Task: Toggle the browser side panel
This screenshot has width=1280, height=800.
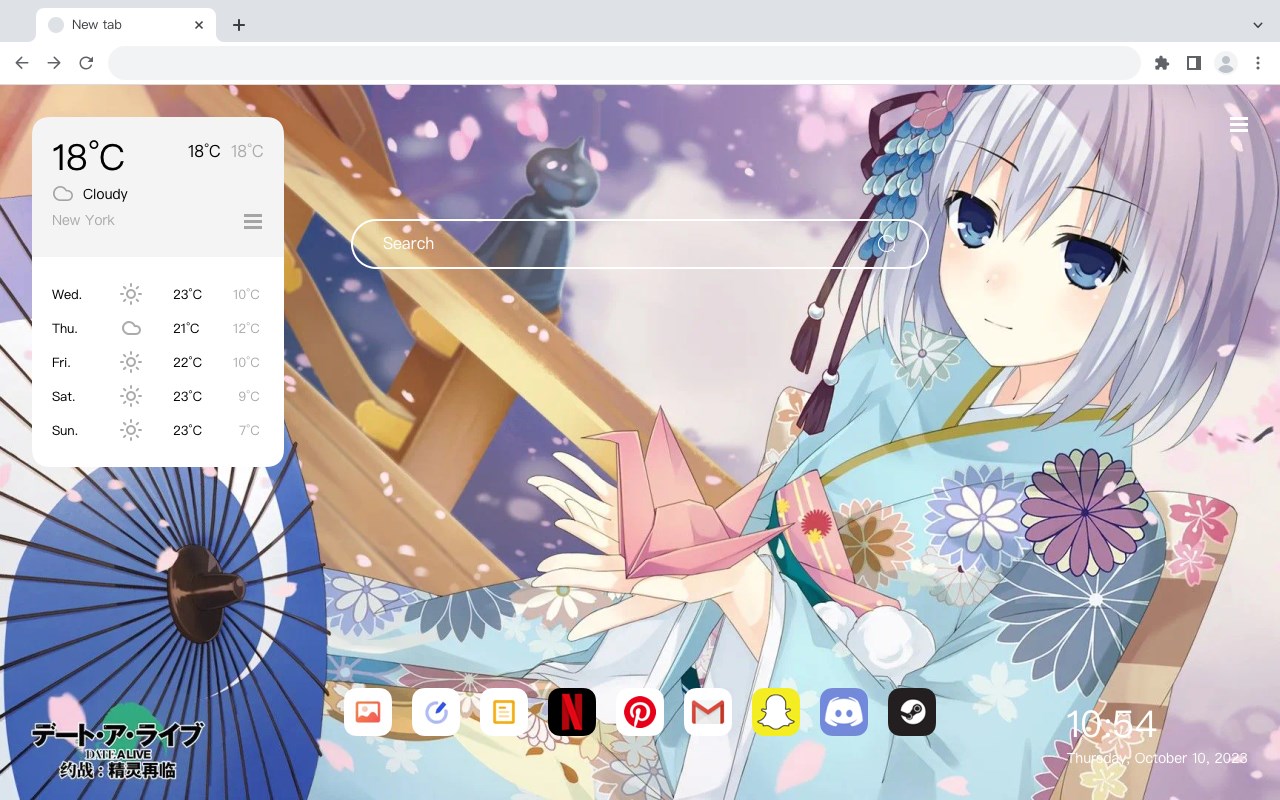Action: coord(1193,63)
